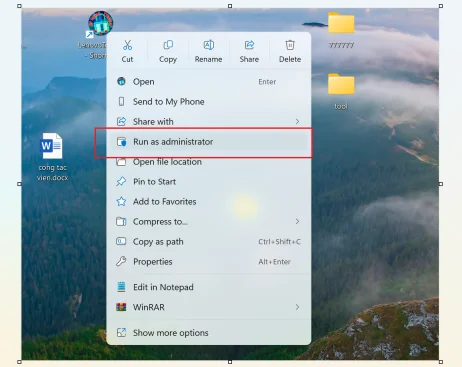
Task: Click the phone icon beside Send to My Phone
Action: coord(121,101)
